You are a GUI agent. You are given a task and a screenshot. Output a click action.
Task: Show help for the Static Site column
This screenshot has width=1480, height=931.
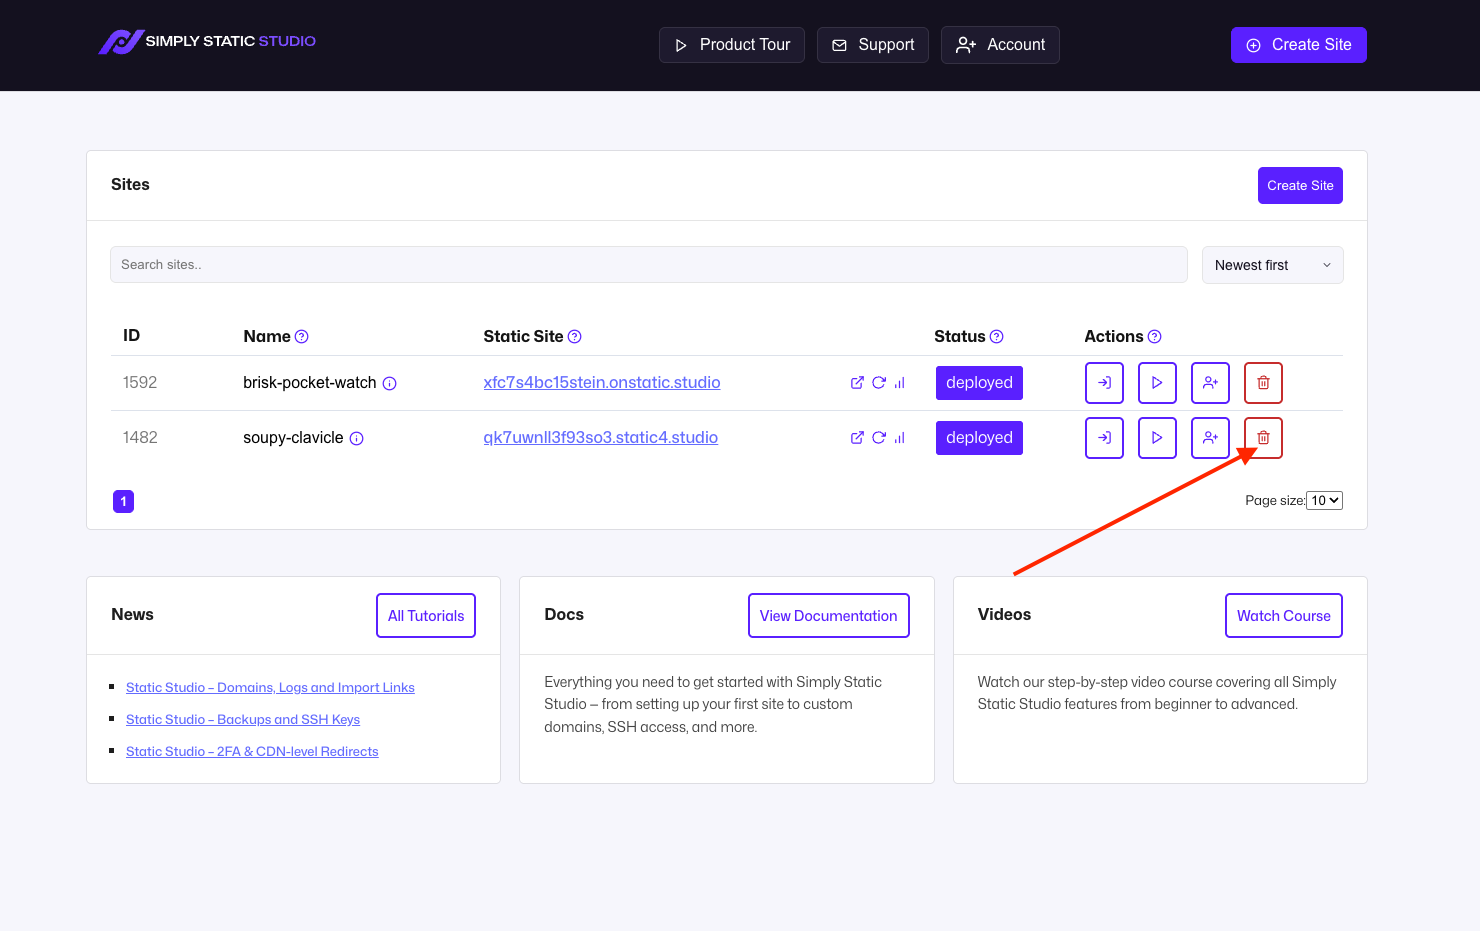pyautogui.click(x=575, y=337)
